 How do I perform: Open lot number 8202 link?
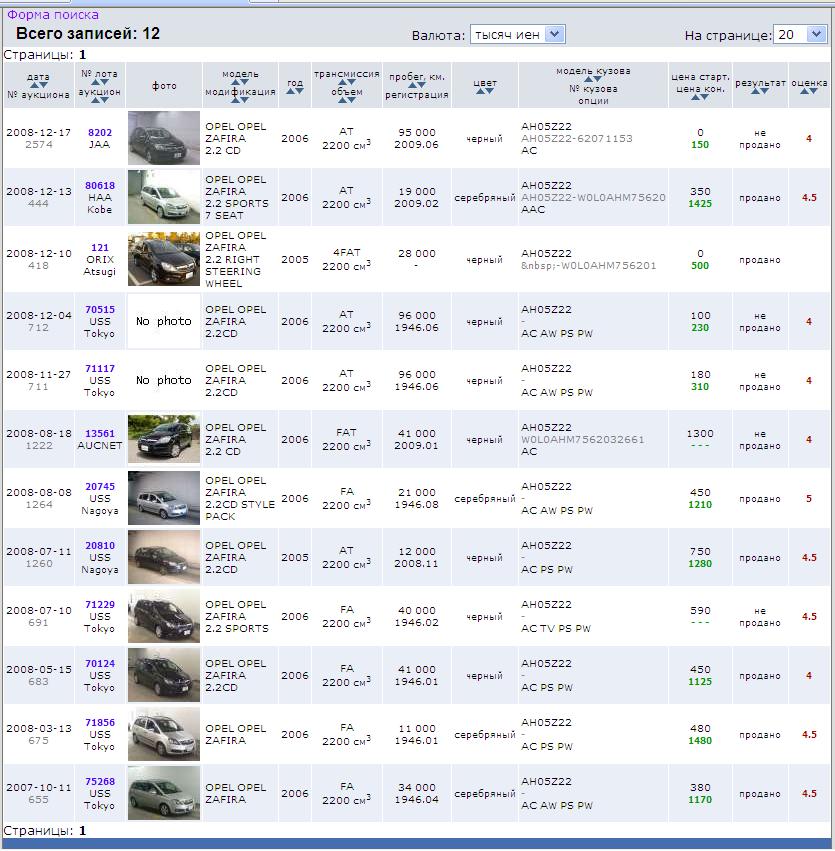click(100, 132)
